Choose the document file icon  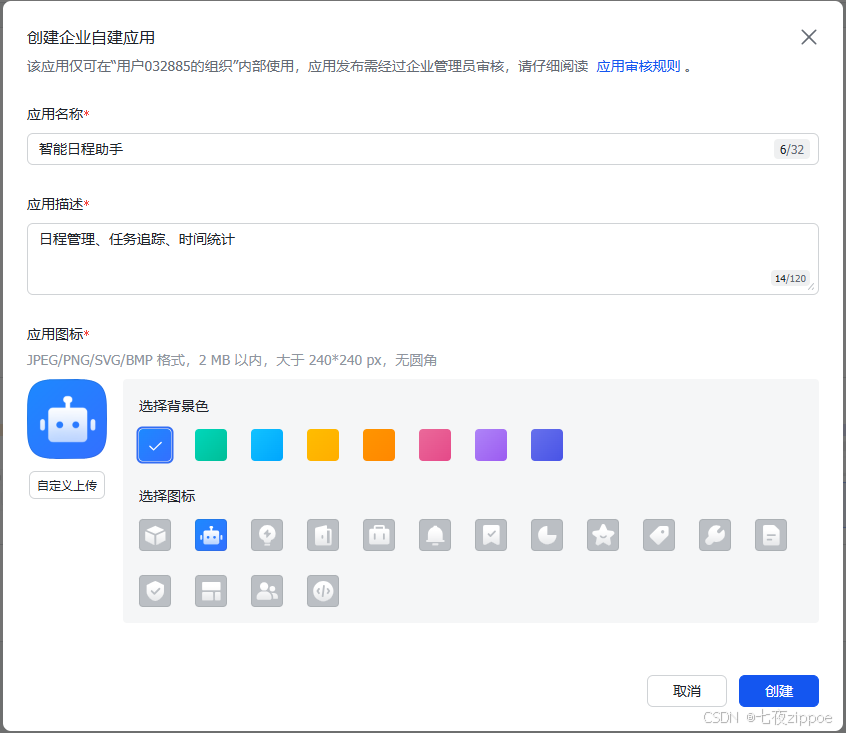tap(771, 535)
